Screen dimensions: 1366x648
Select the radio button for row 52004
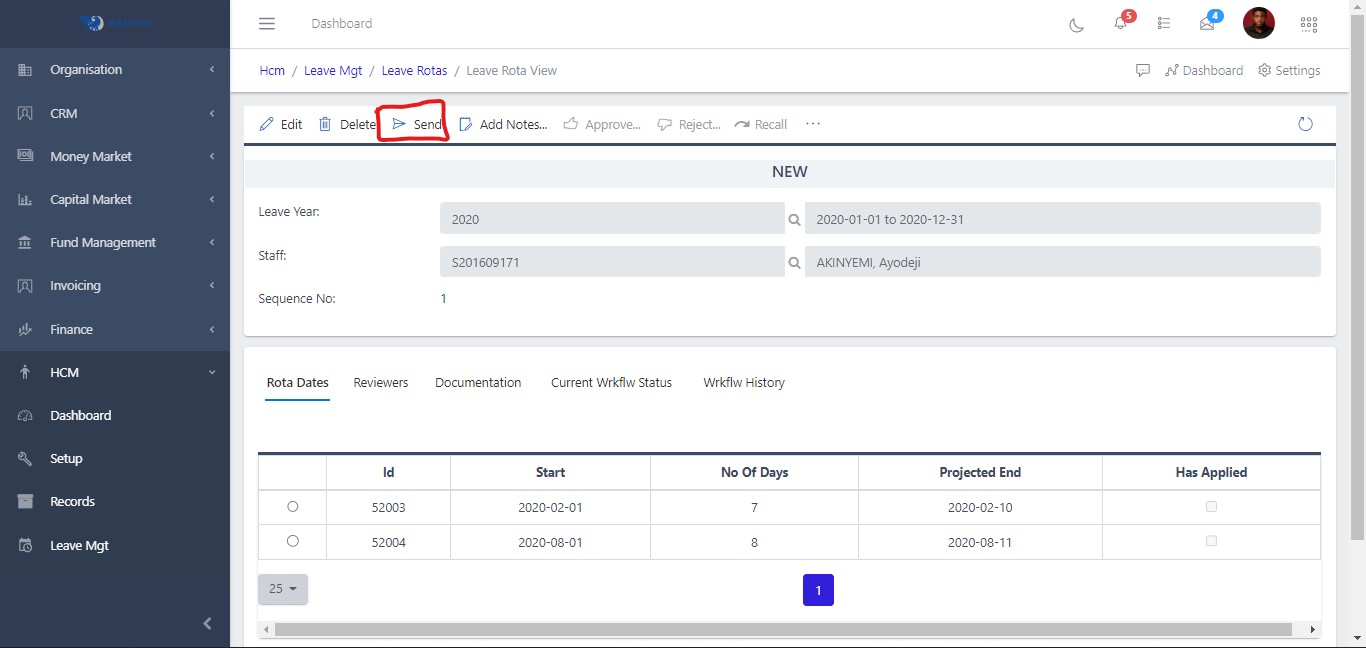(292, 541)
